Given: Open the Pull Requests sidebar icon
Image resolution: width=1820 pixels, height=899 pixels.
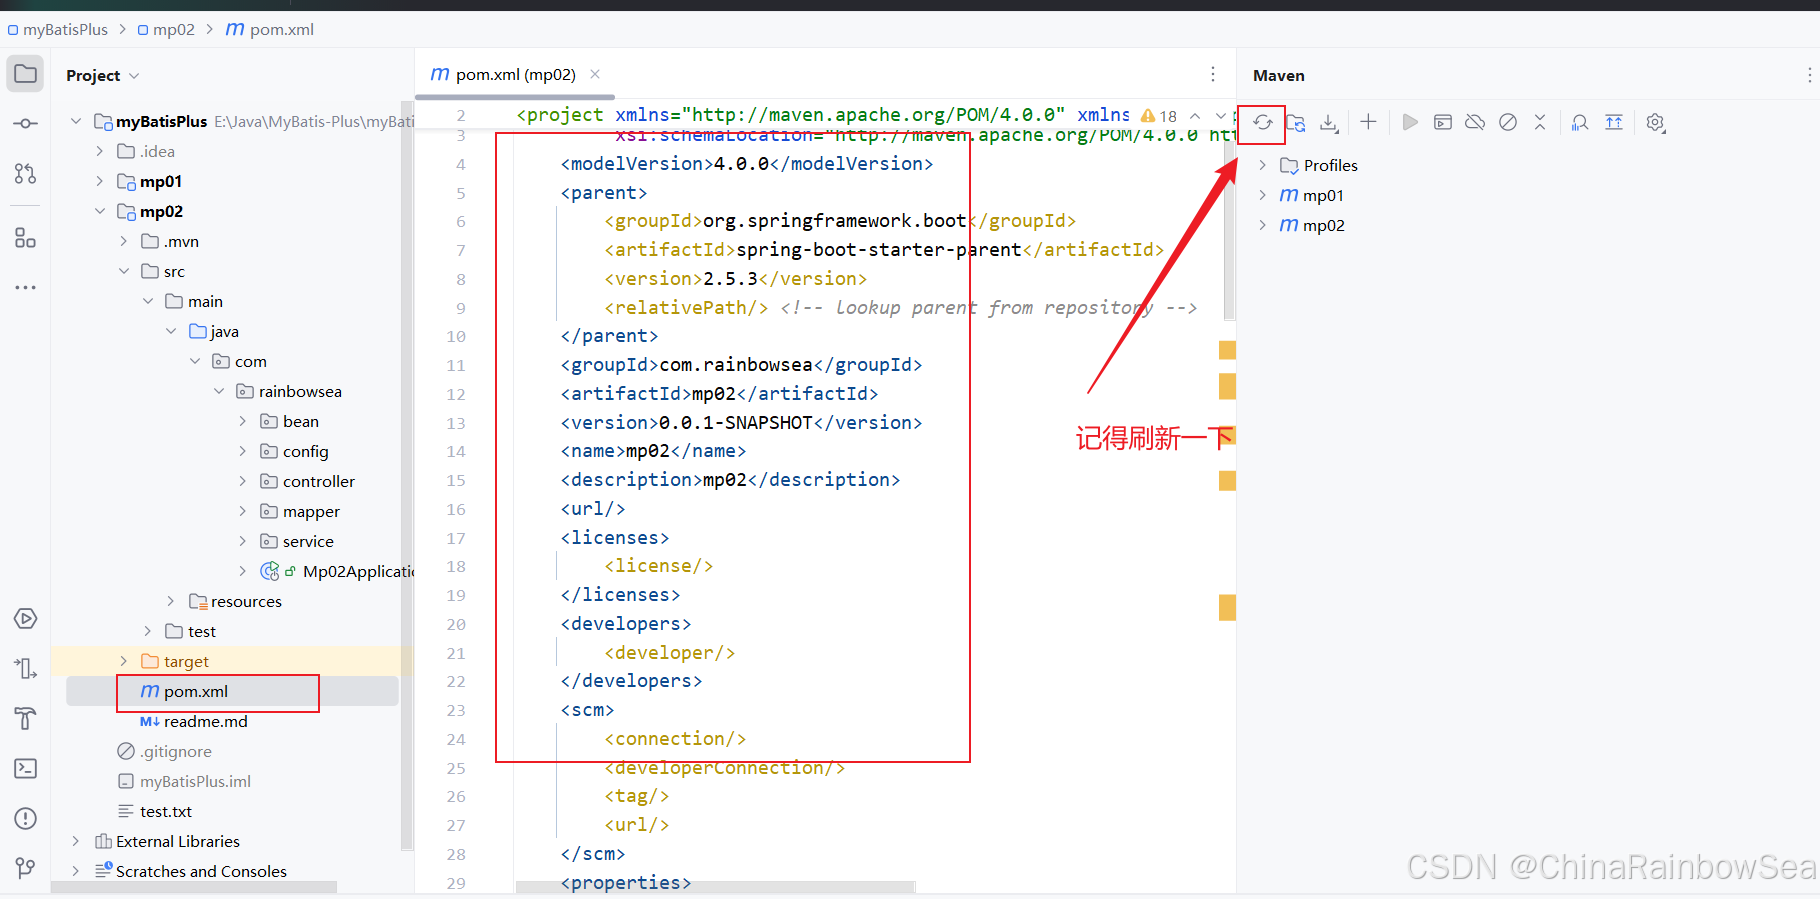Looking at the screenshot, I should point(25,174).
